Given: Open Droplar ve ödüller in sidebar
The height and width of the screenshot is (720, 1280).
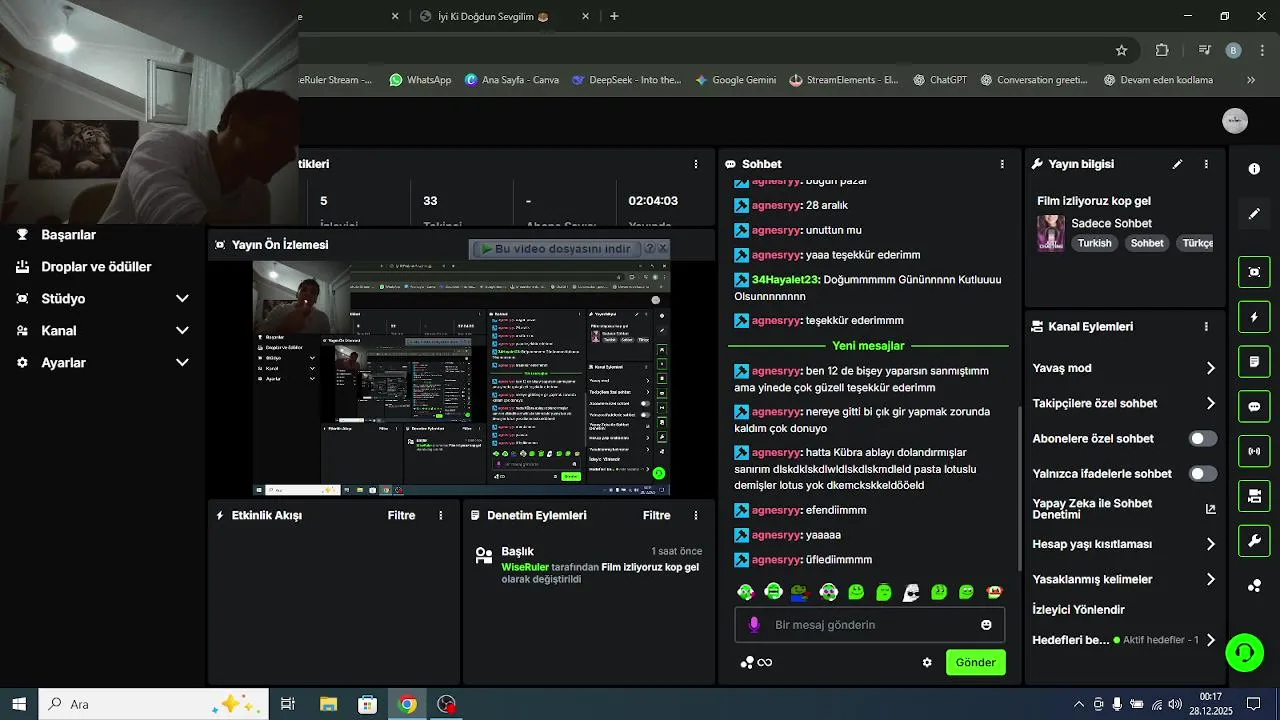Looking at the screenshot, I should 96,267.
